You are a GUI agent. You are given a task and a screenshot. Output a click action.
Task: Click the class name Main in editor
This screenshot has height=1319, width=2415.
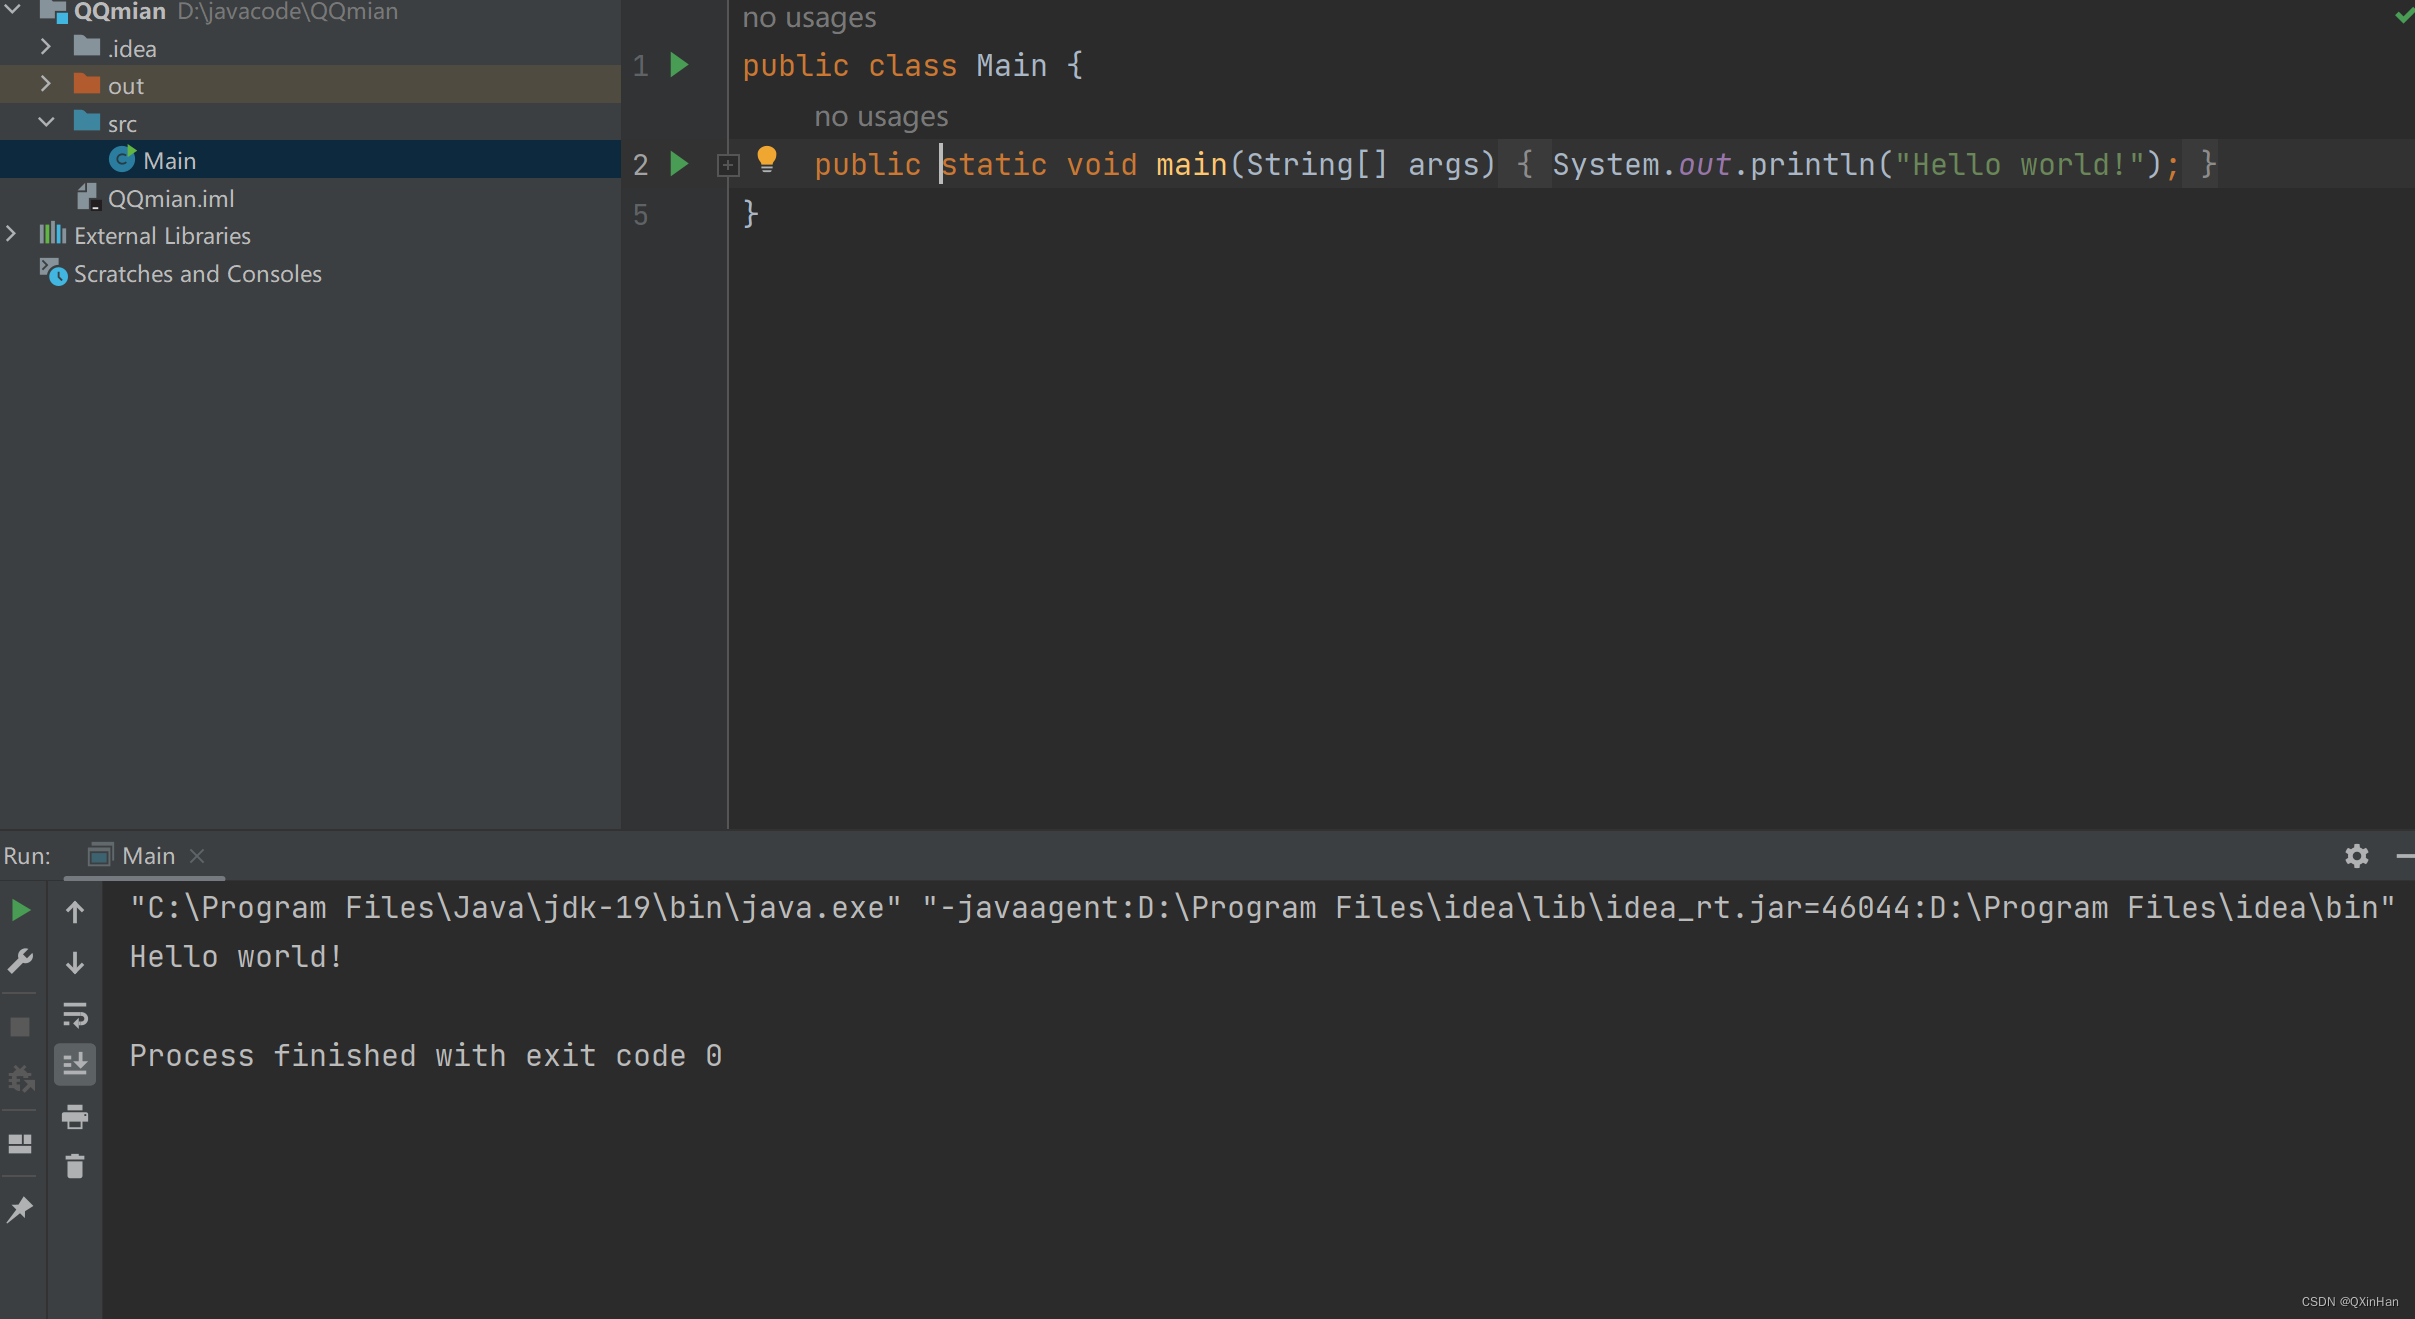coord(1011,65)
